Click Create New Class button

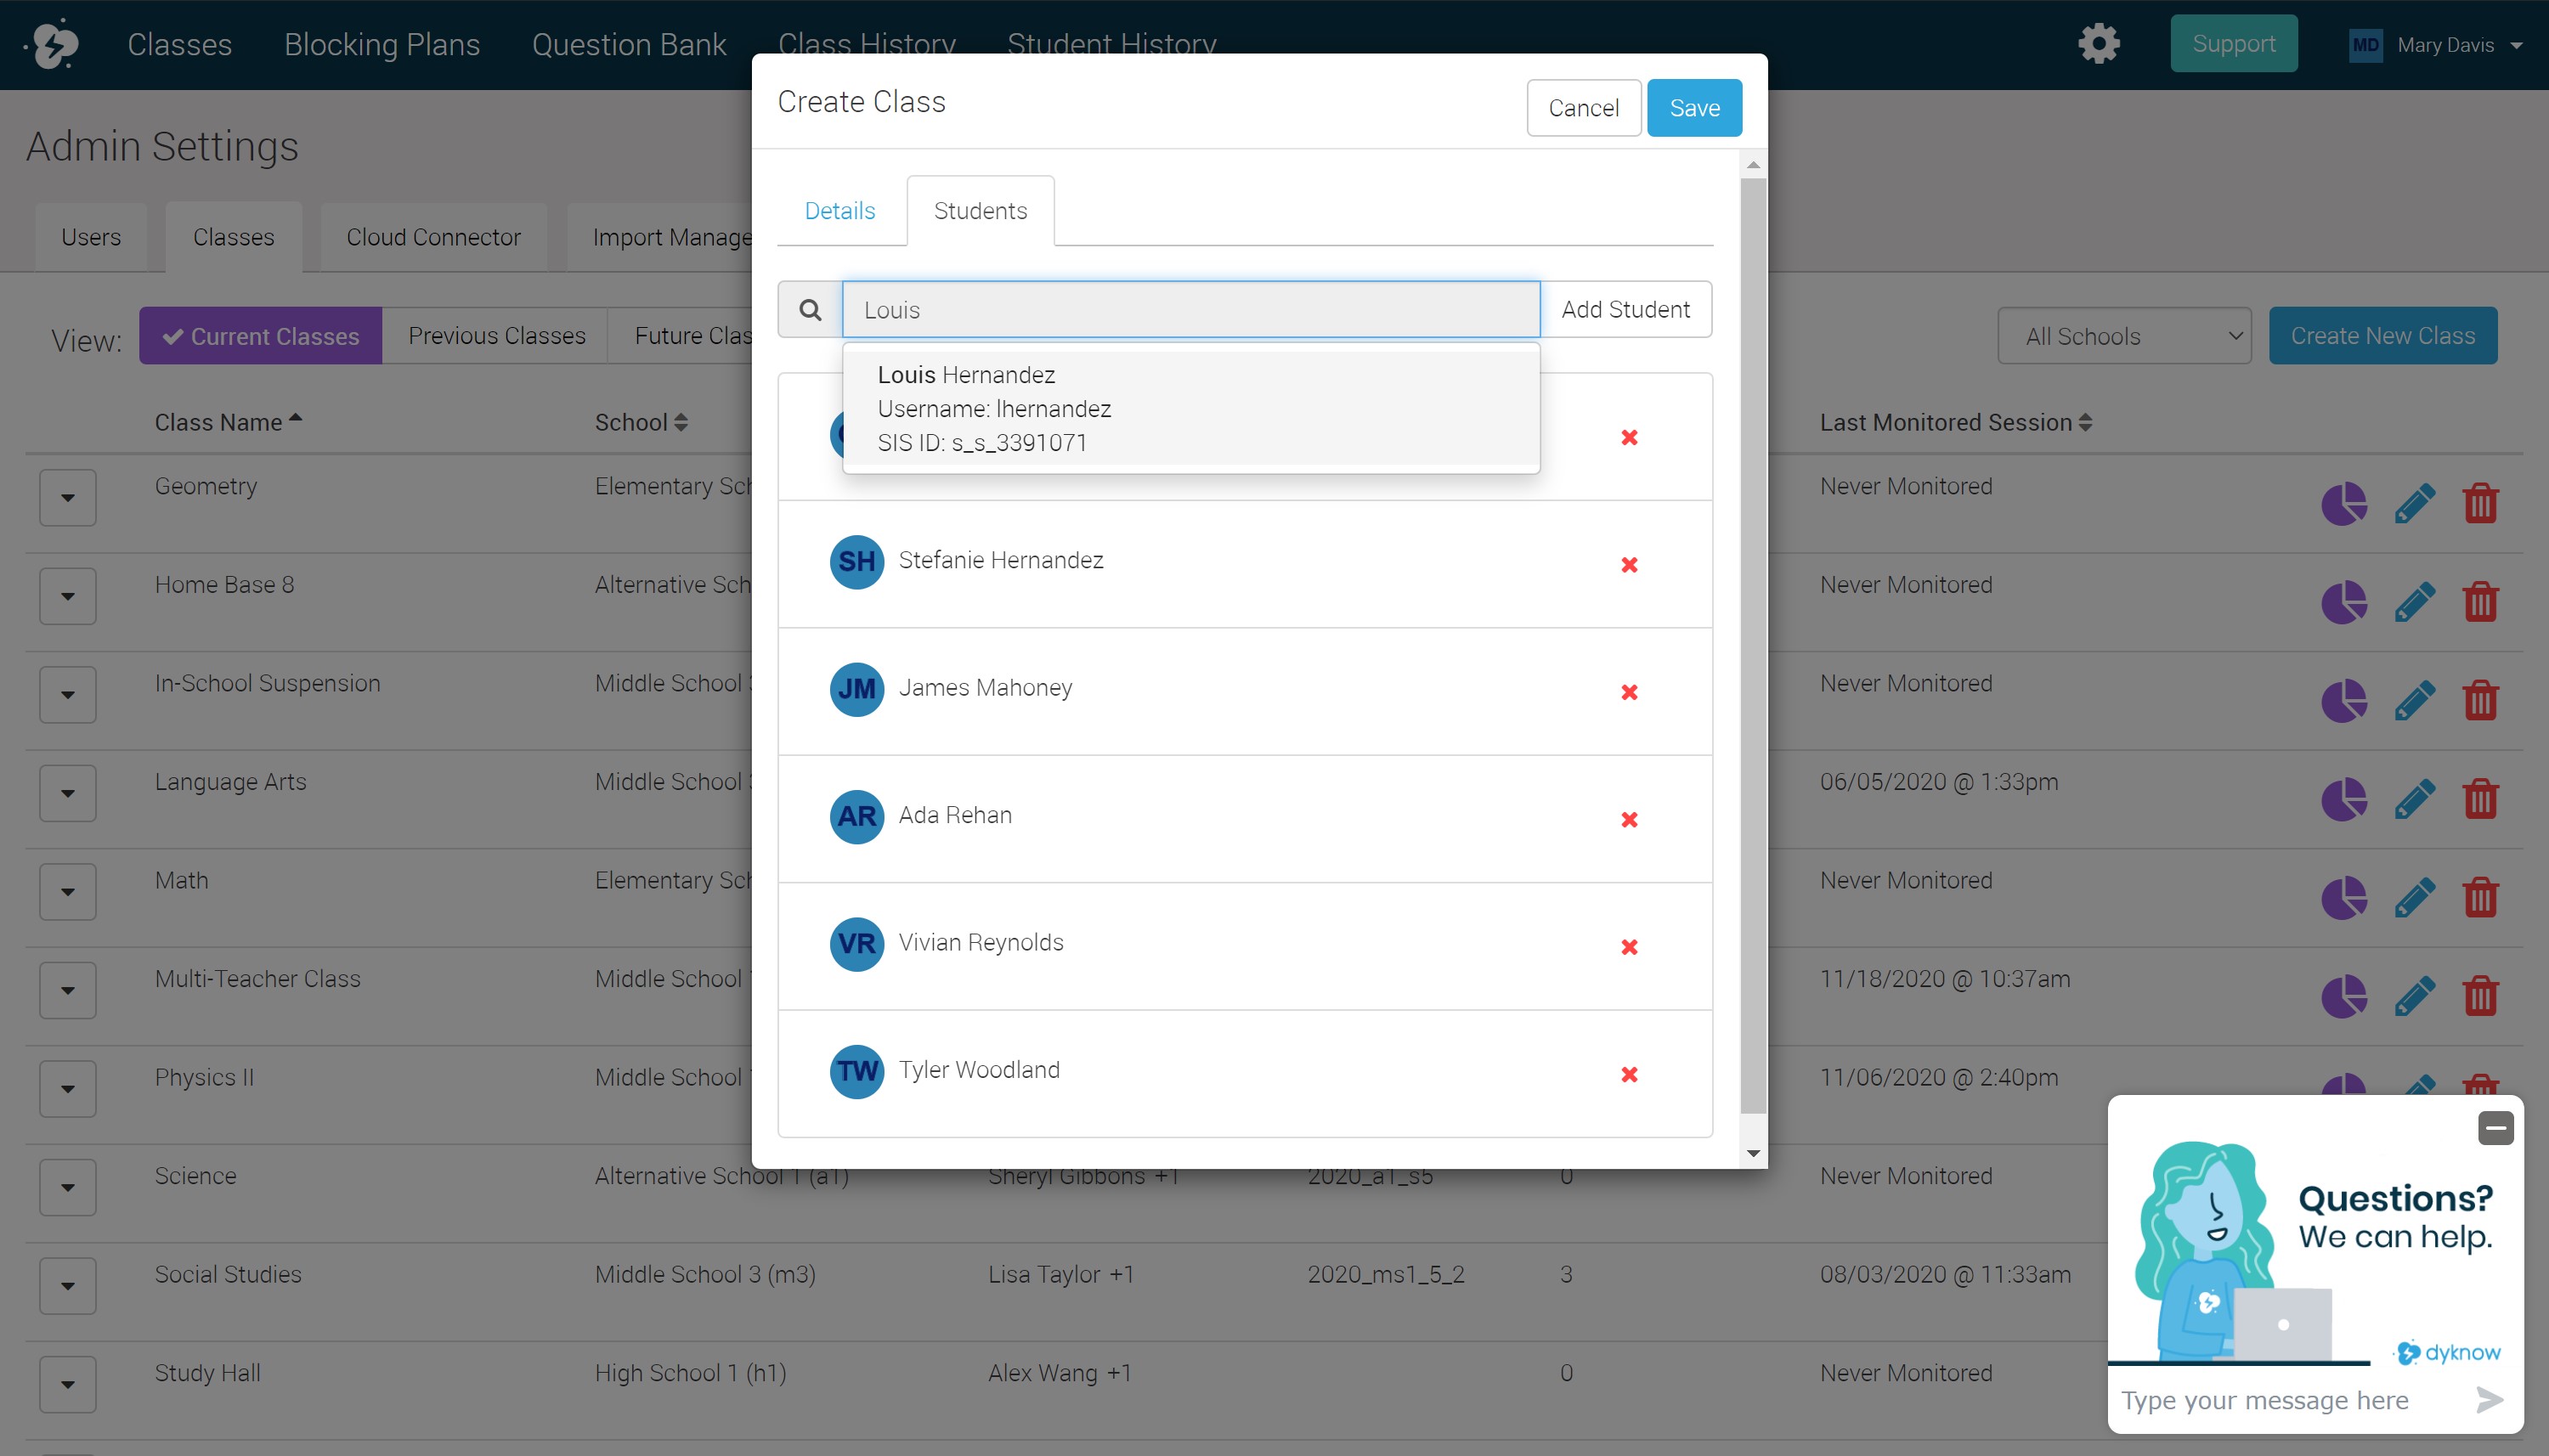(x=2382, y=336)
